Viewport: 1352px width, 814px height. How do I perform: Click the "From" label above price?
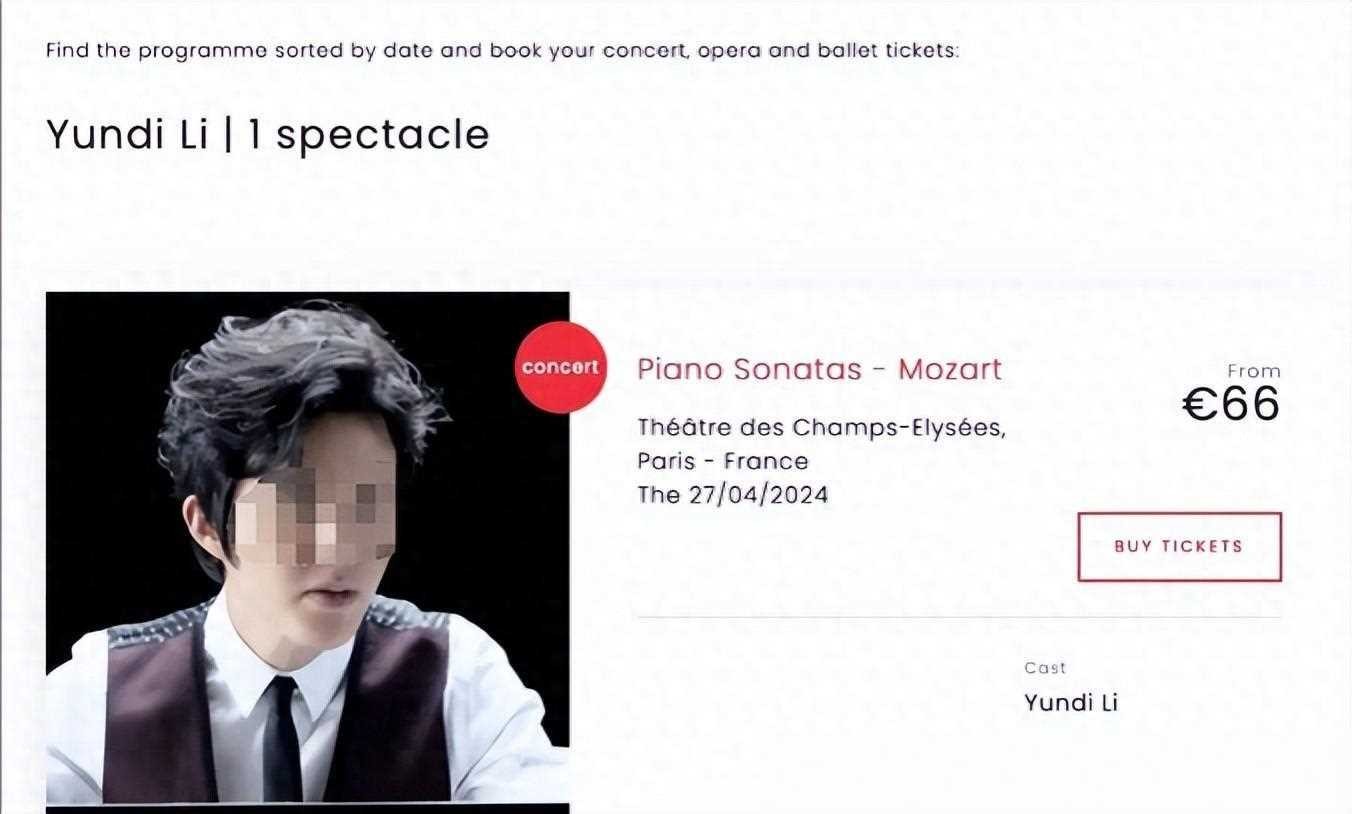click(x=1253, y=371)
